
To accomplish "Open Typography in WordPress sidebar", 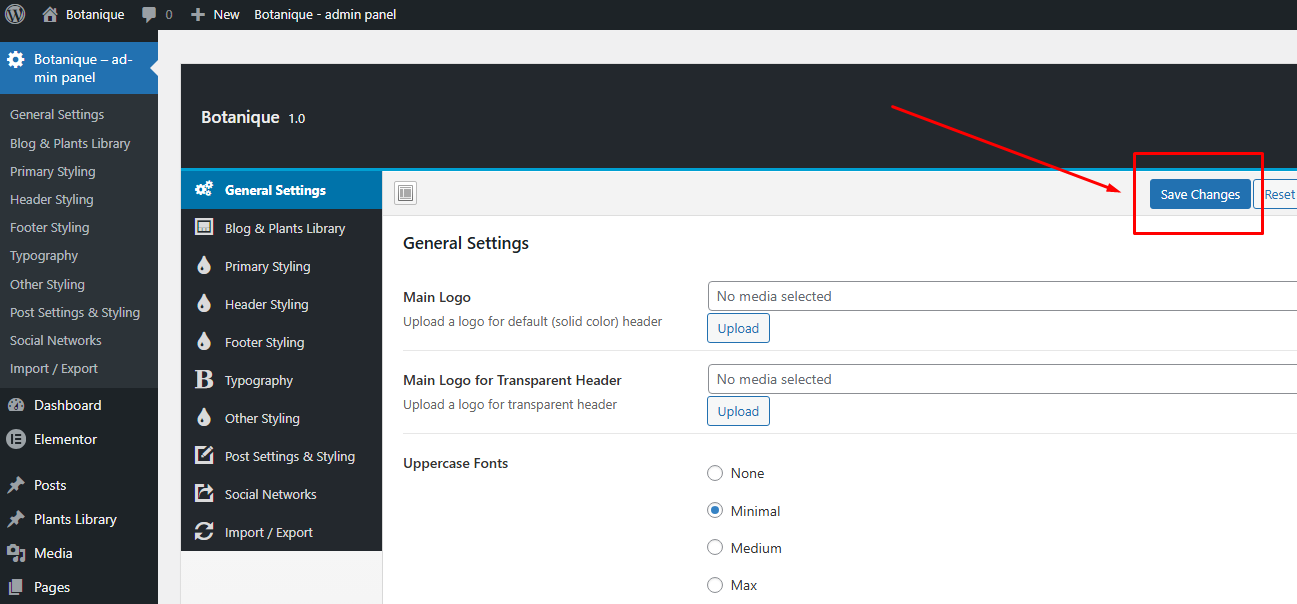I will (44, 255).
